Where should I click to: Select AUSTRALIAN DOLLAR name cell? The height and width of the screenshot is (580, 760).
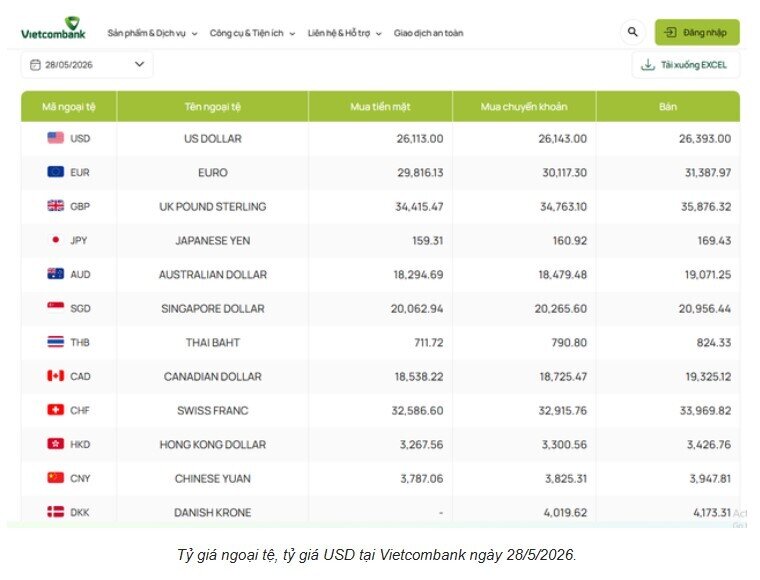pyautogui.click(x=213, y=275)
